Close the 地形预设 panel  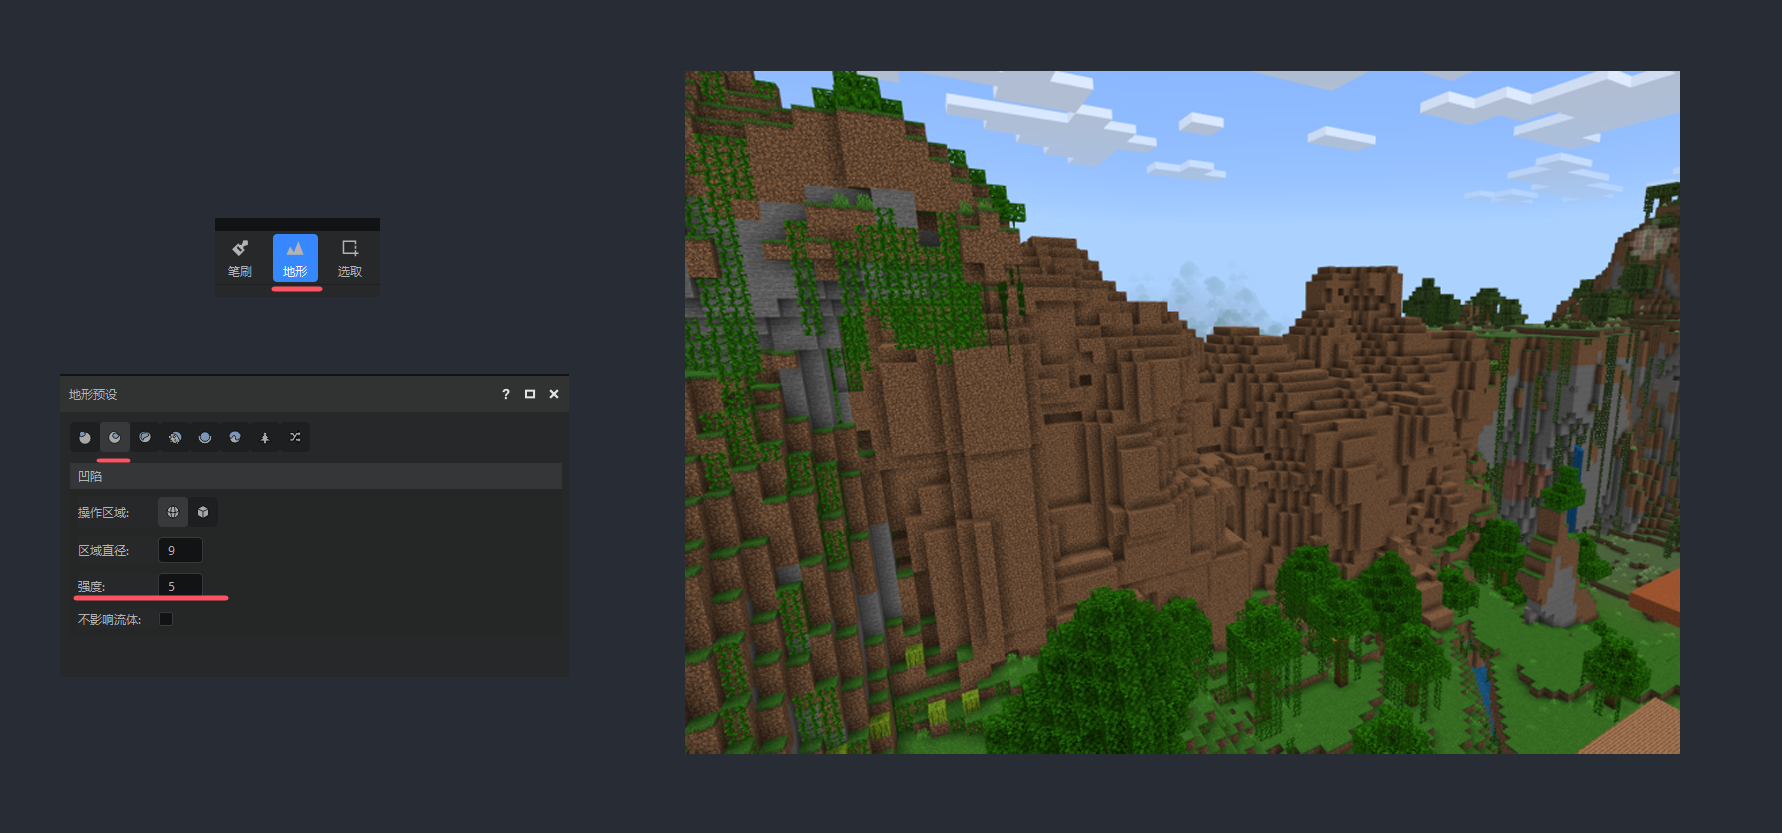coord(554,394)
